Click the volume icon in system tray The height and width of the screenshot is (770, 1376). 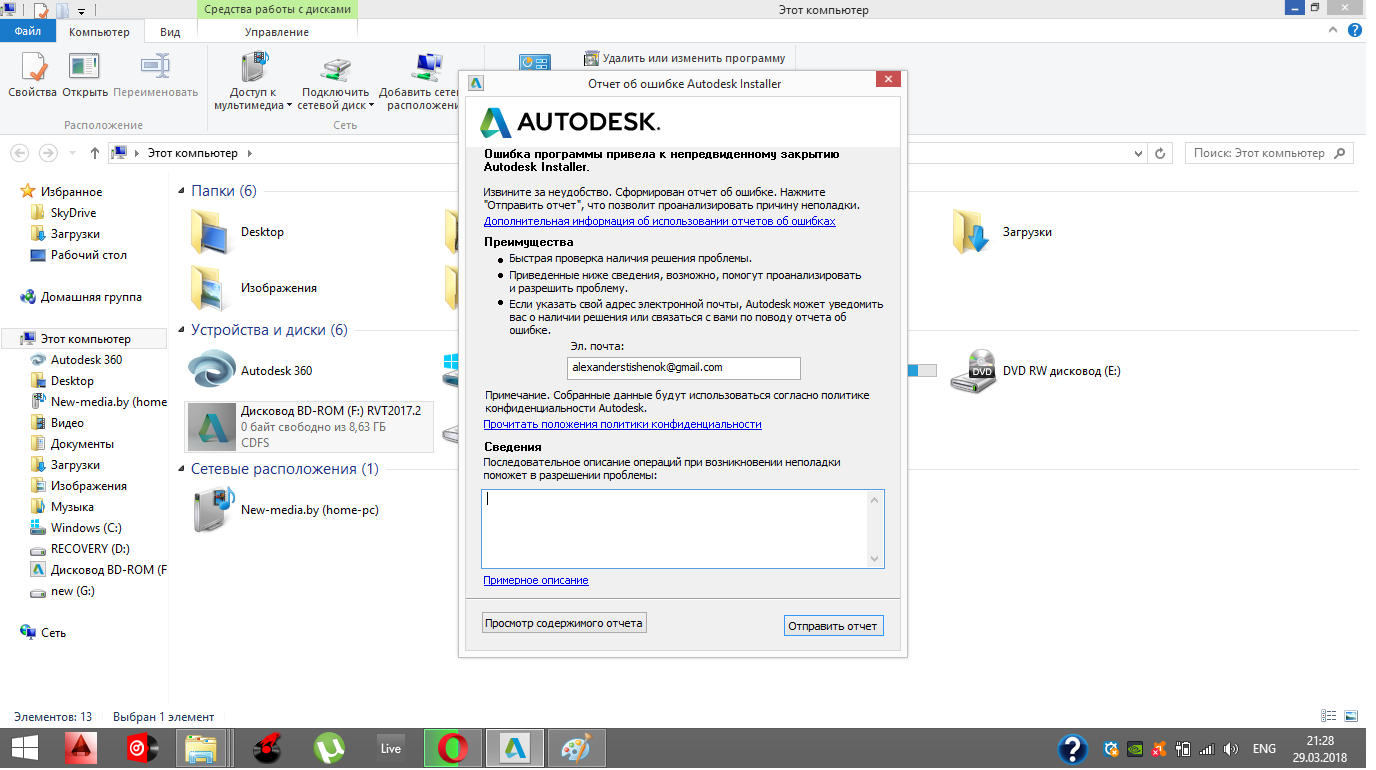click(1230, 748)
